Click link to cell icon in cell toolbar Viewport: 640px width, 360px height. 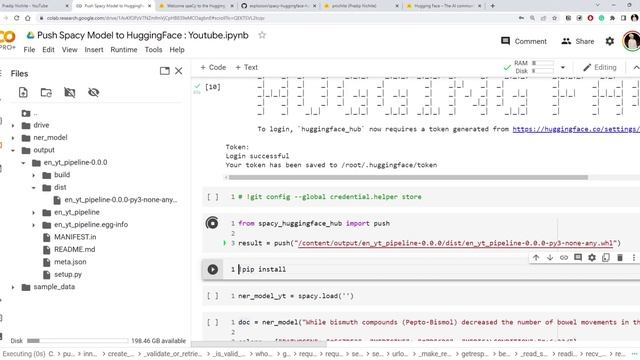564,258
